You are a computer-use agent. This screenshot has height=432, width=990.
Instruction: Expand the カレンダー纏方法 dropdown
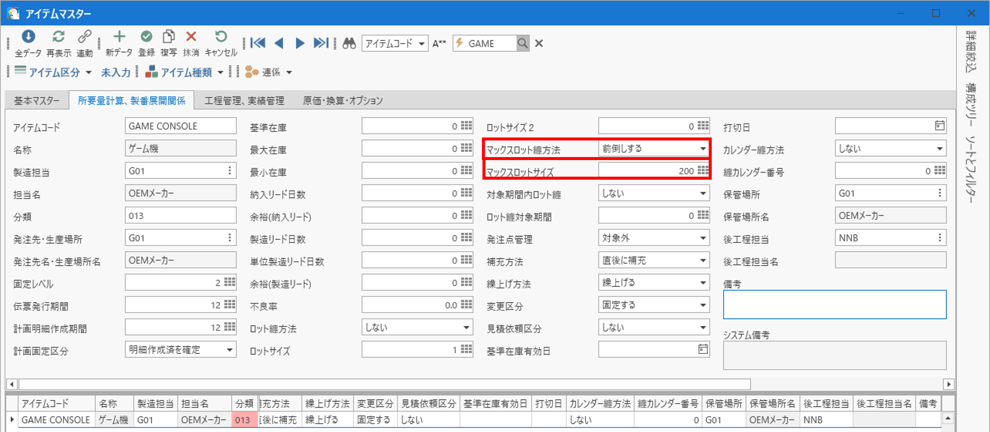[940, 148]
